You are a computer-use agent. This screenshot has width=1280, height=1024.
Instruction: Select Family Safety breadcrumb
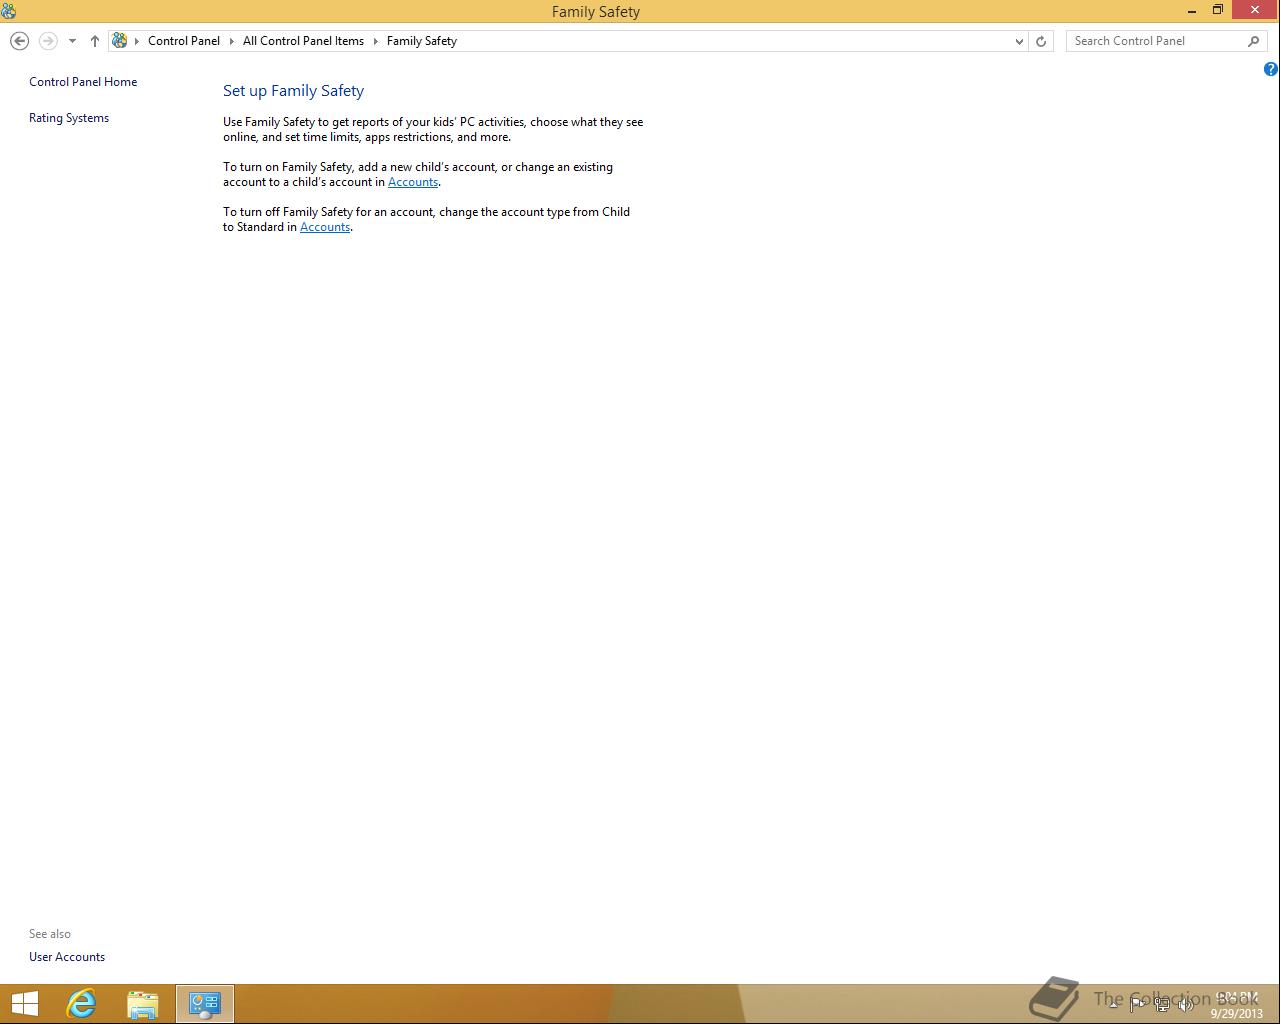point(422,41)
